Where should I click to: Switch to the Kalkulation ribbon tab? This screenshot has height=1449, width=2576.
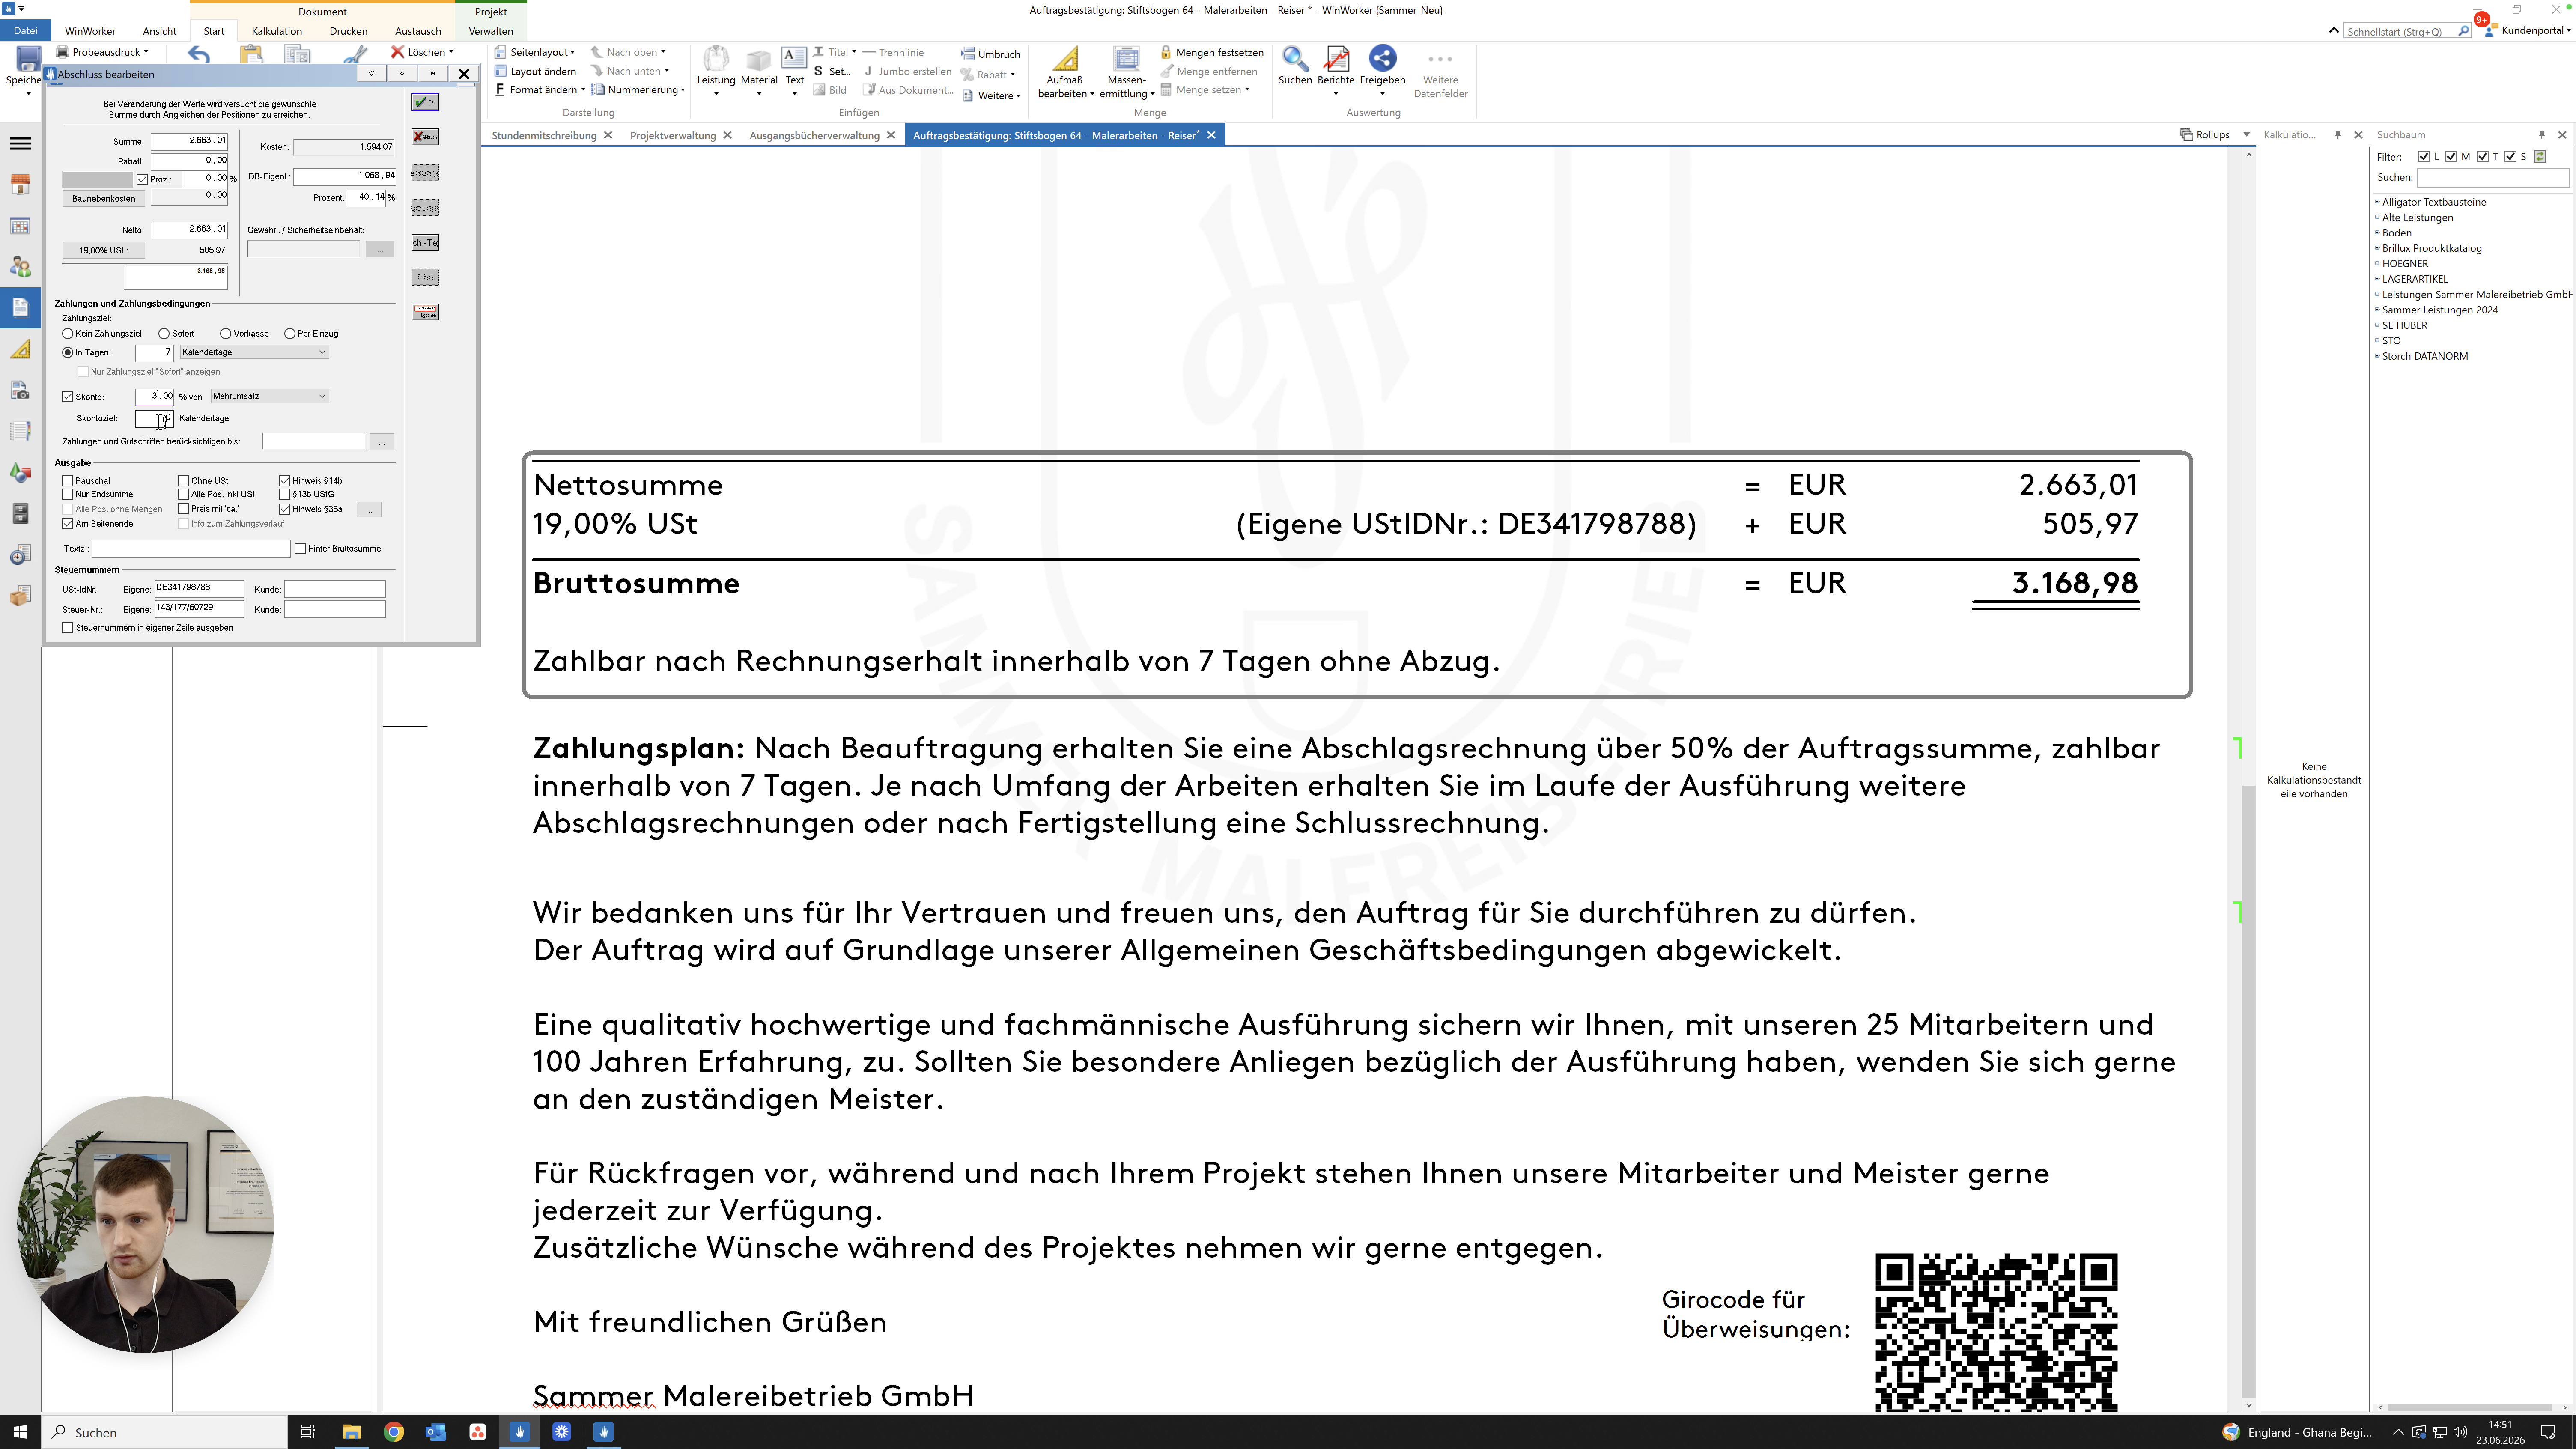tap(277, 31)
